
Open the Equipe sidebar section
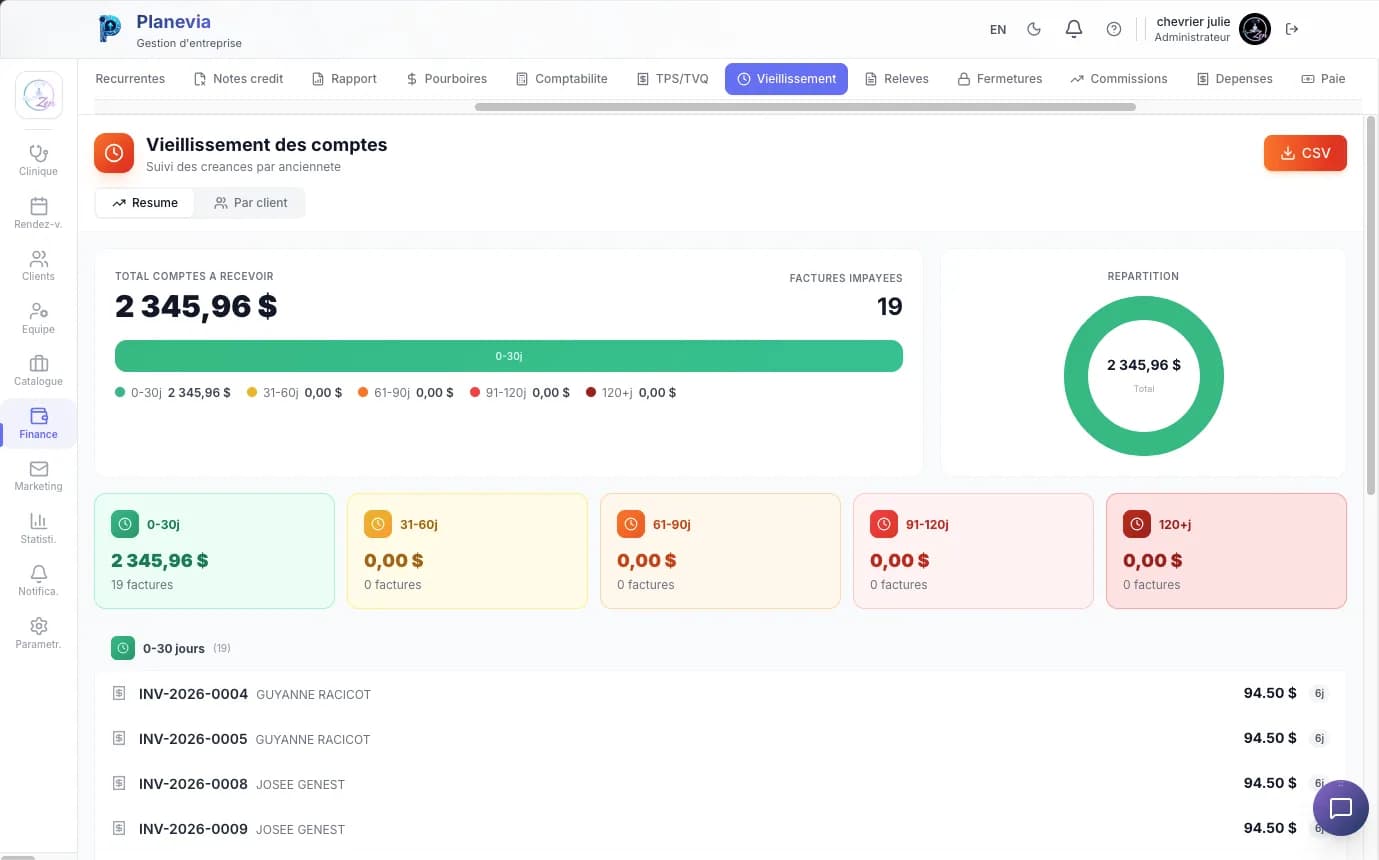pyautogui.click(x=38, y=318)
